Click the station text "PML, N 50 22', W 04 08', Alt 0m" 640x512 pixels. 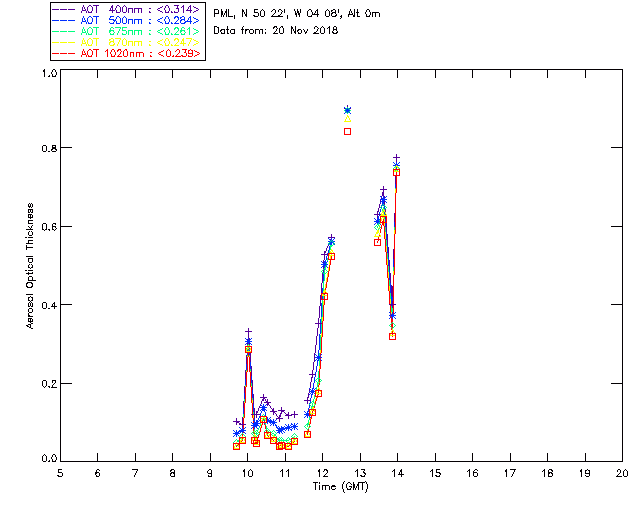297,14
